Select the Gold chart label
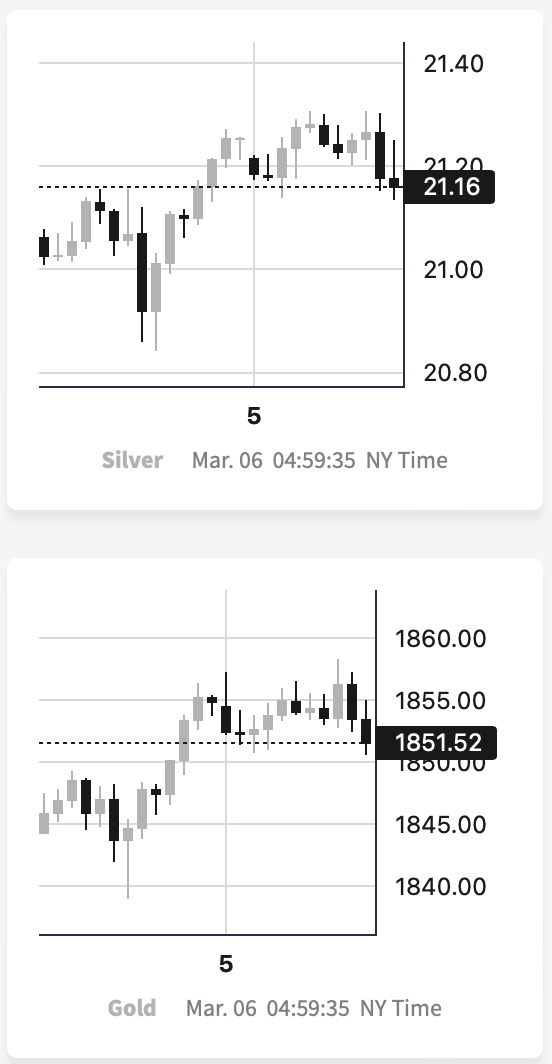 (132, 1008)
